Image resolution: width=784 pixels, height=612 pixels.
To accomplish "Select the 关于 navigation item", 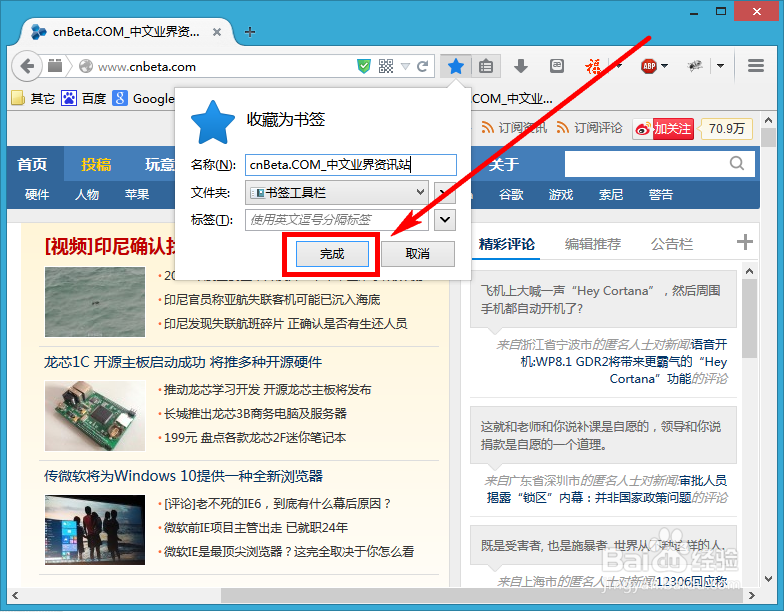I will 504,164.
